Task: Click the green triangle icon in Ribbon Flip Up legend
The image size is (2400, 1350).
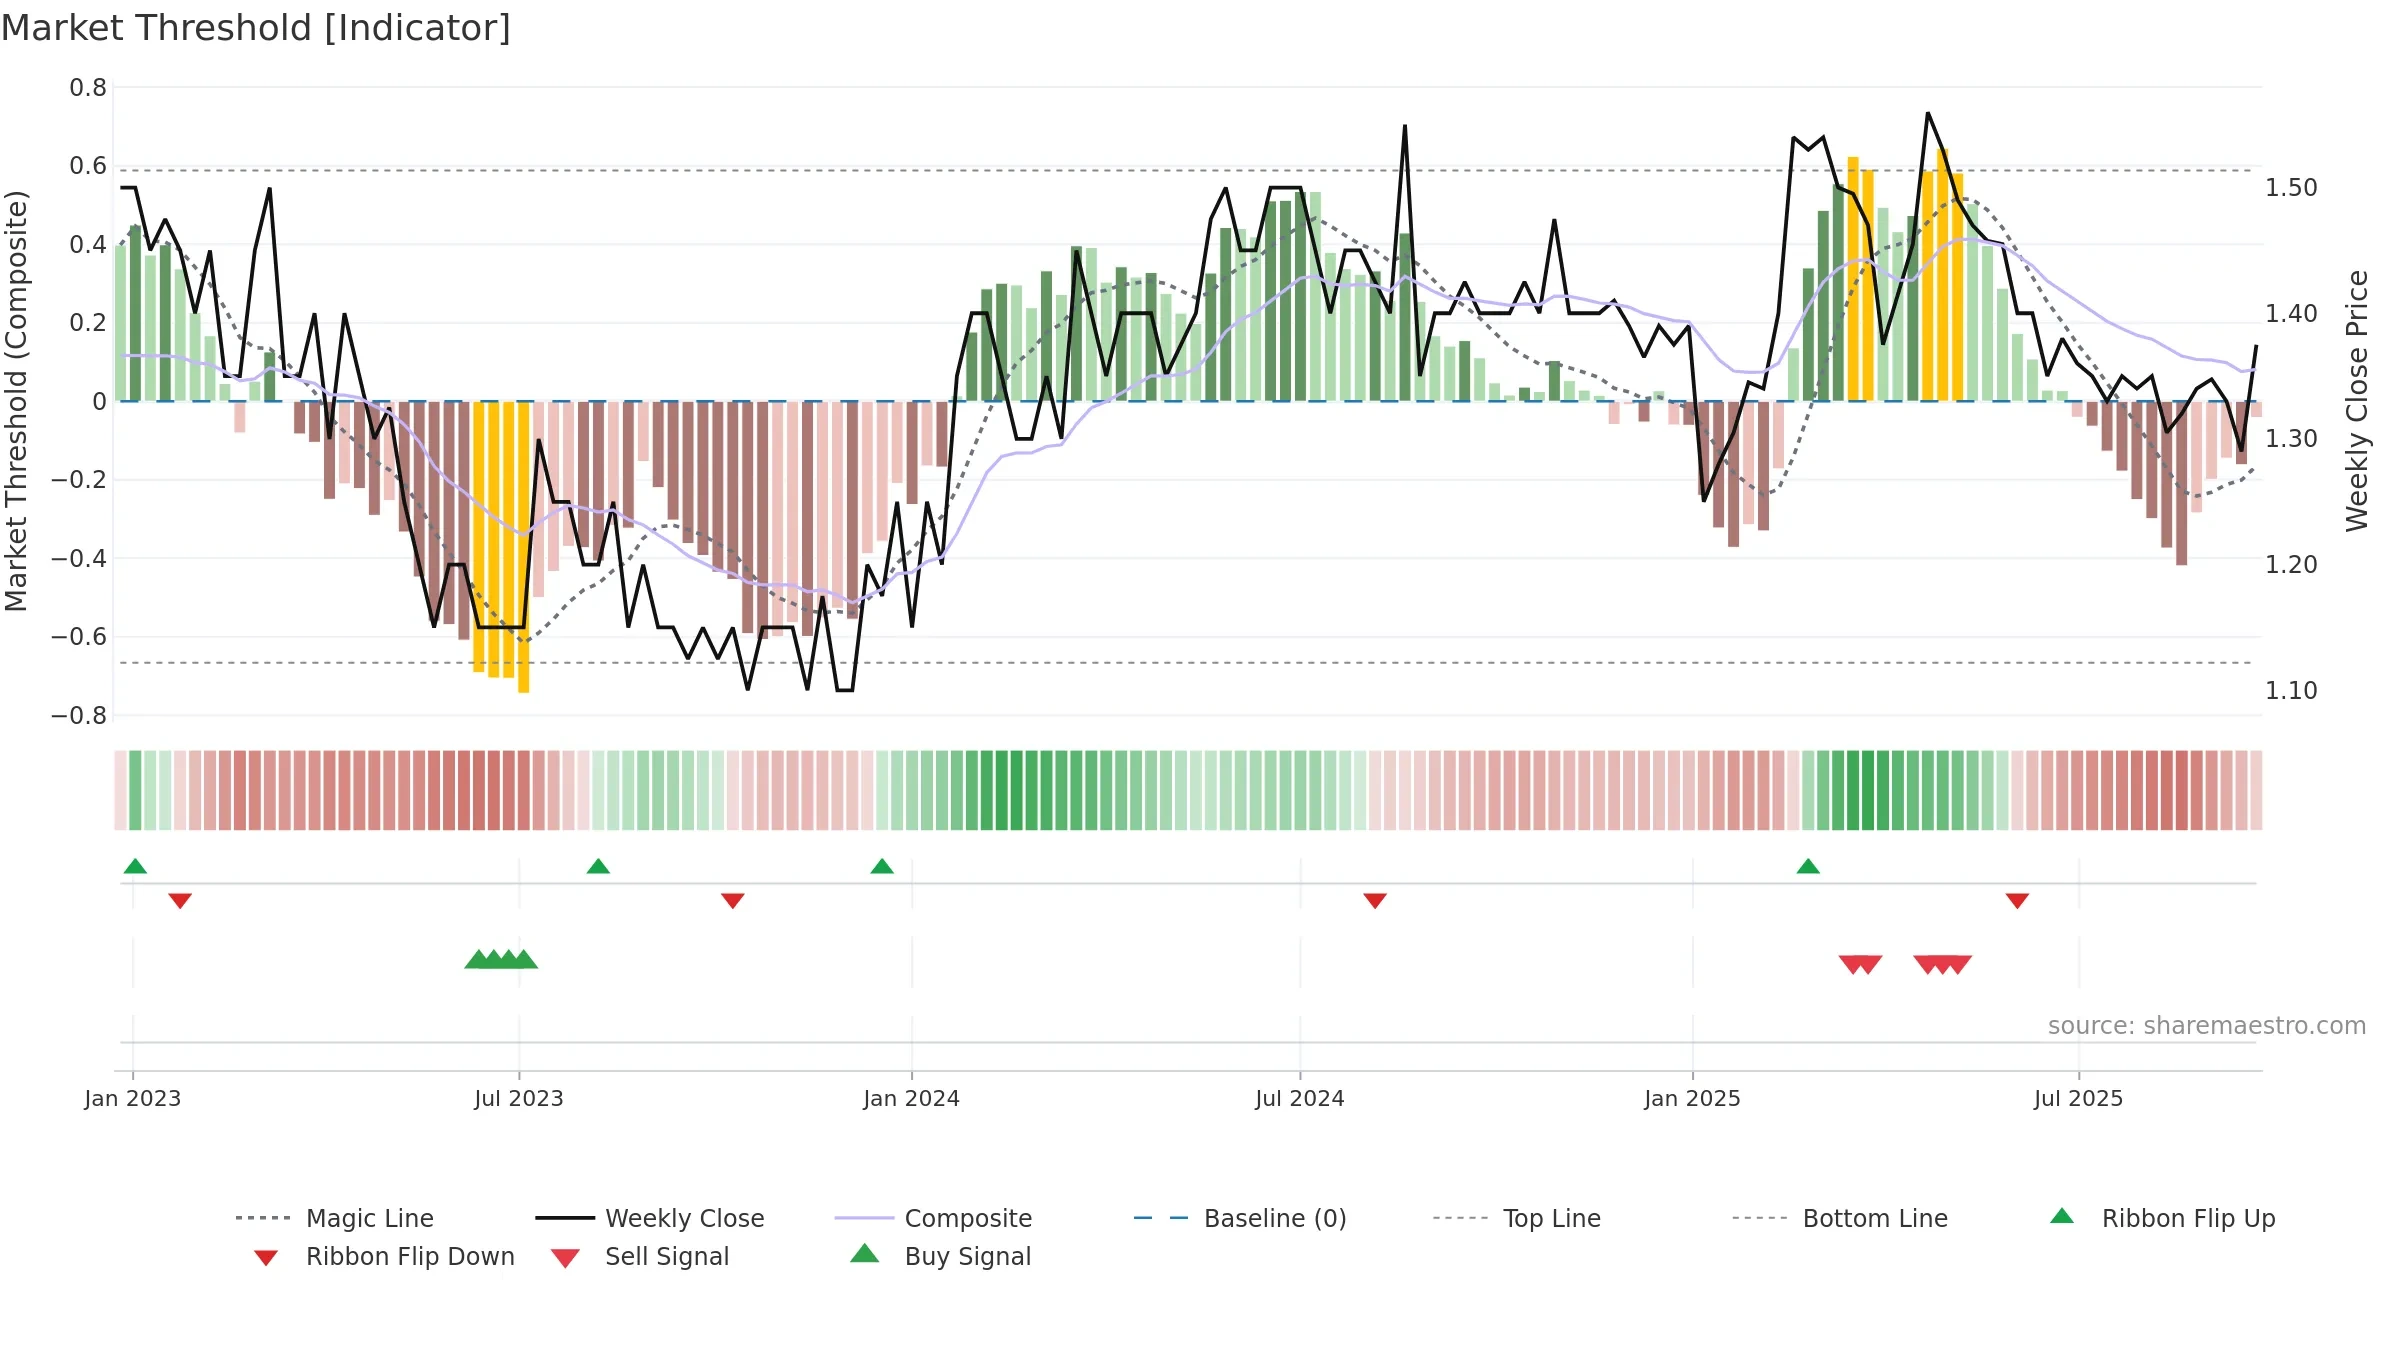Action: (2062, 1216)
